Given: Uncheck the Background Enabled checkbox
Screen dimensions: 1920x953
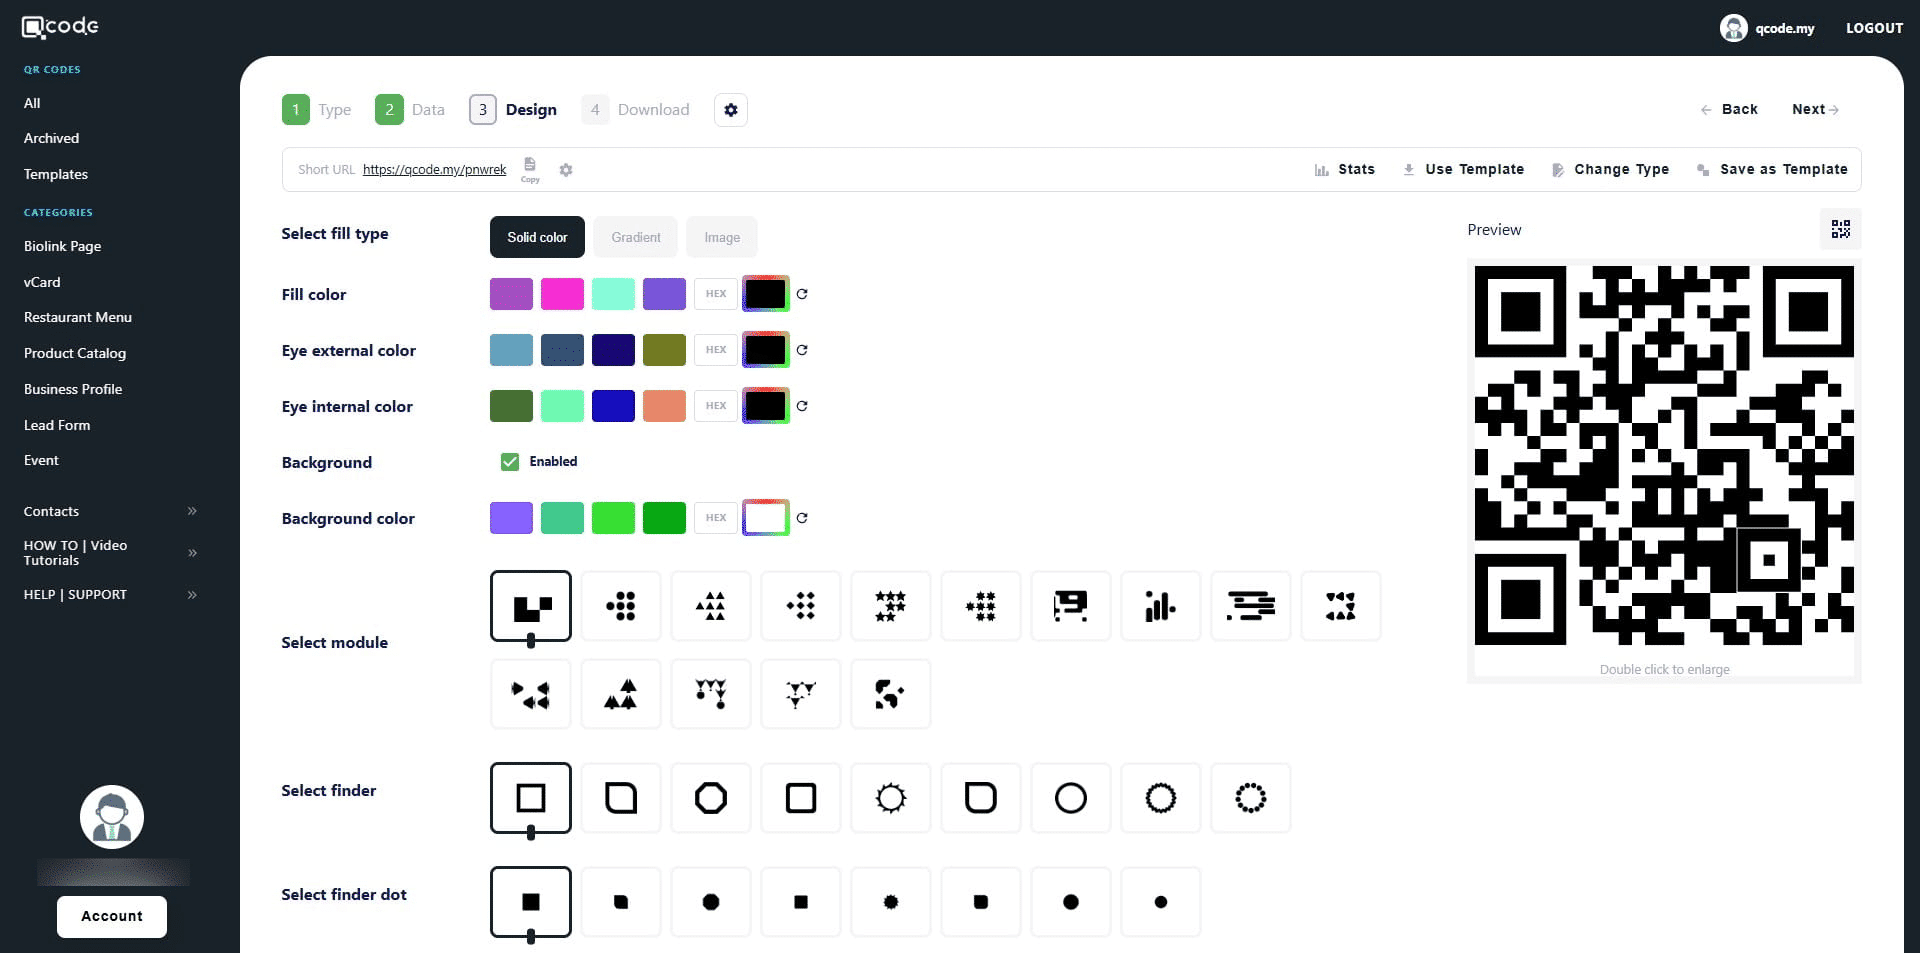Looking at the screenshot, I should pyautogui.click(x=510, y=462).
